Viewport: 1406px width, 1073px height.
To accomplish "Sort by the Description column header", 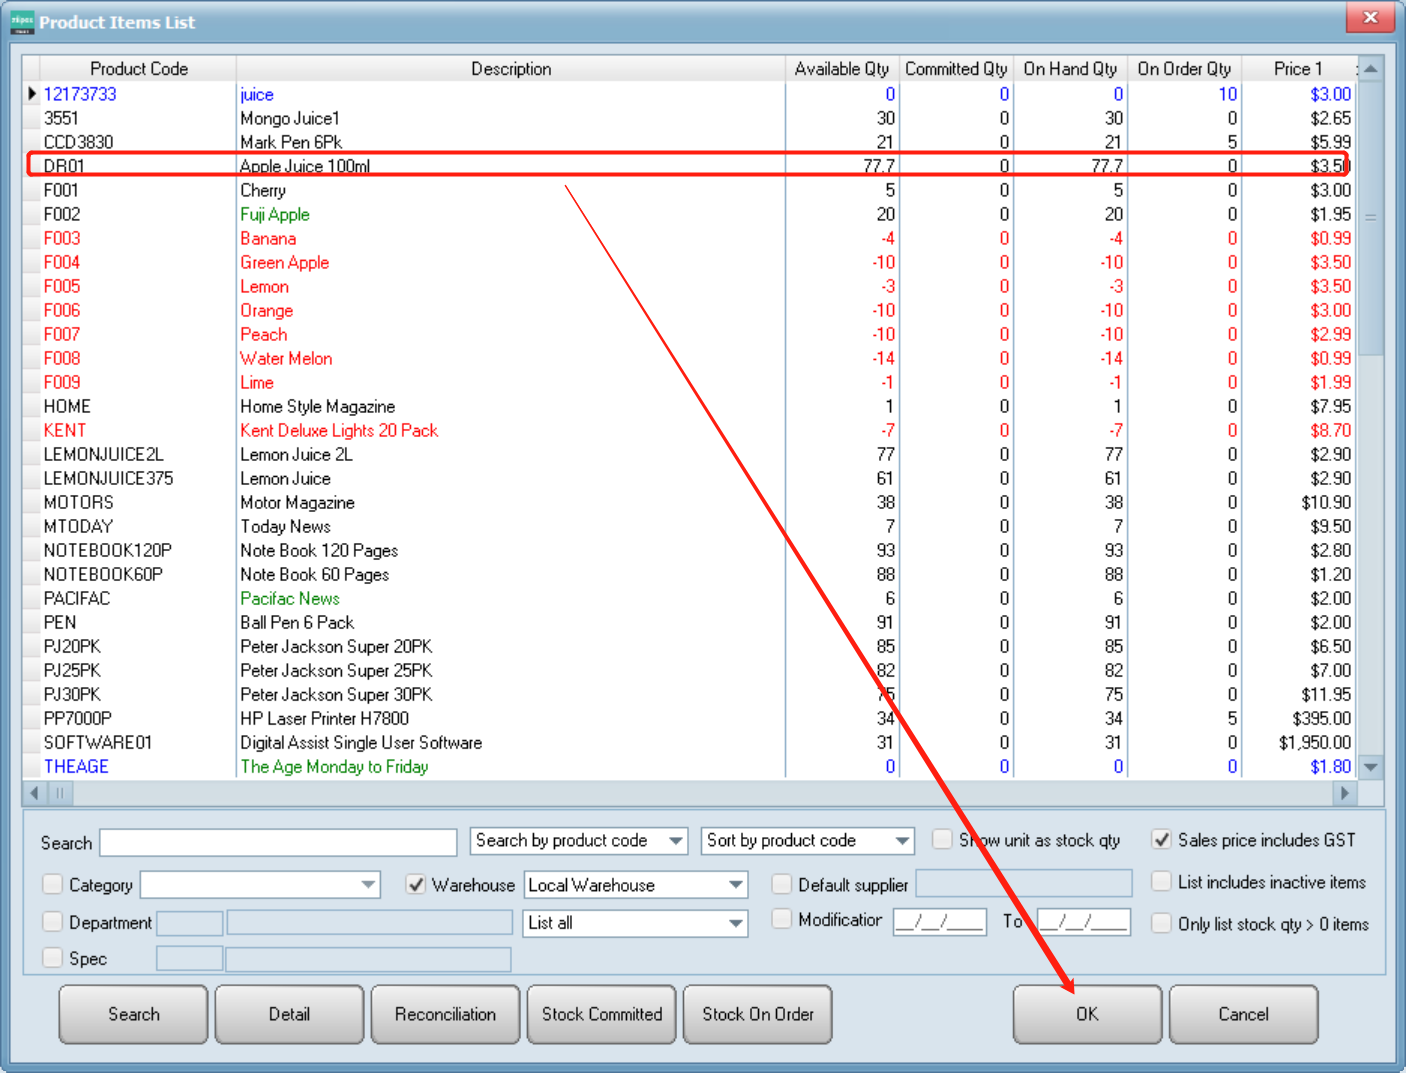I will 510,69.
